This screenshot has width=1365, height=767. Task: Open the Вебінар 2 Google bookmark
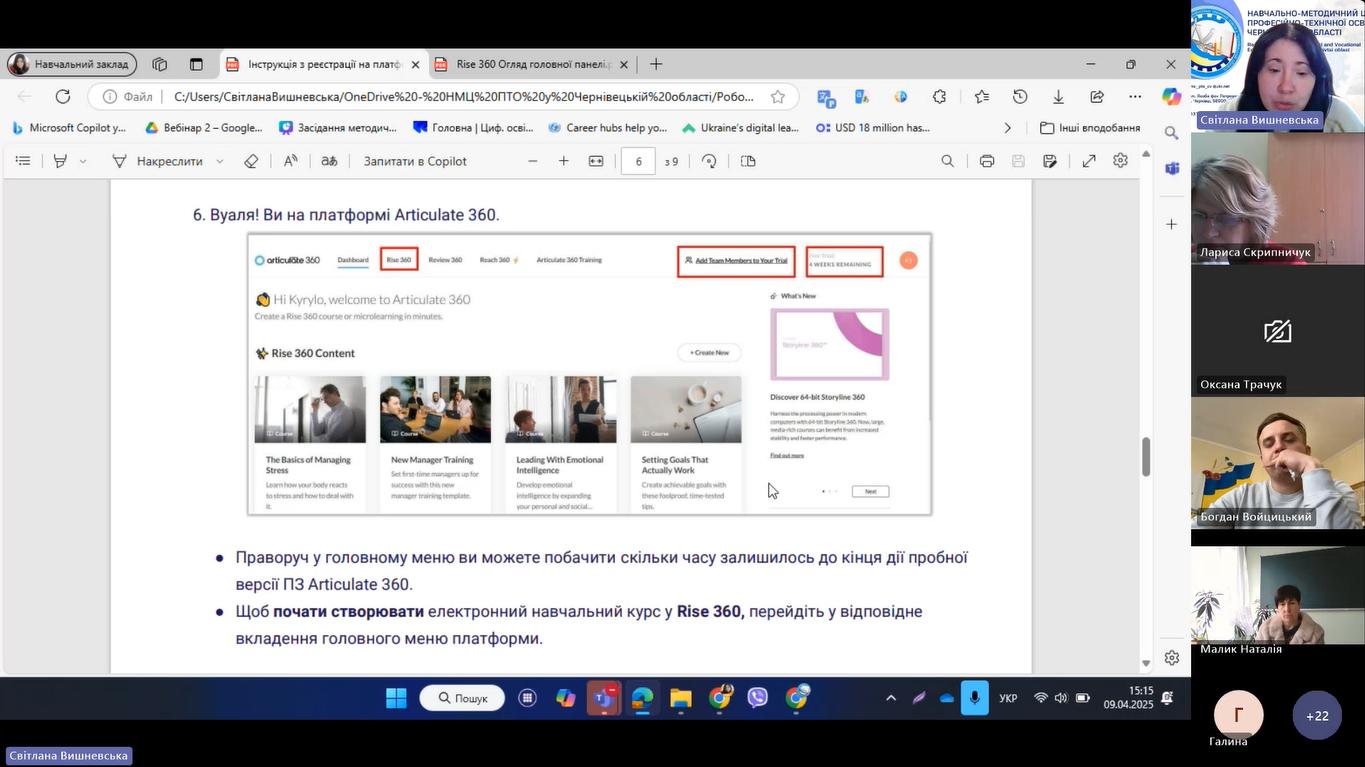pyautogui.click(x=204, y=128)
